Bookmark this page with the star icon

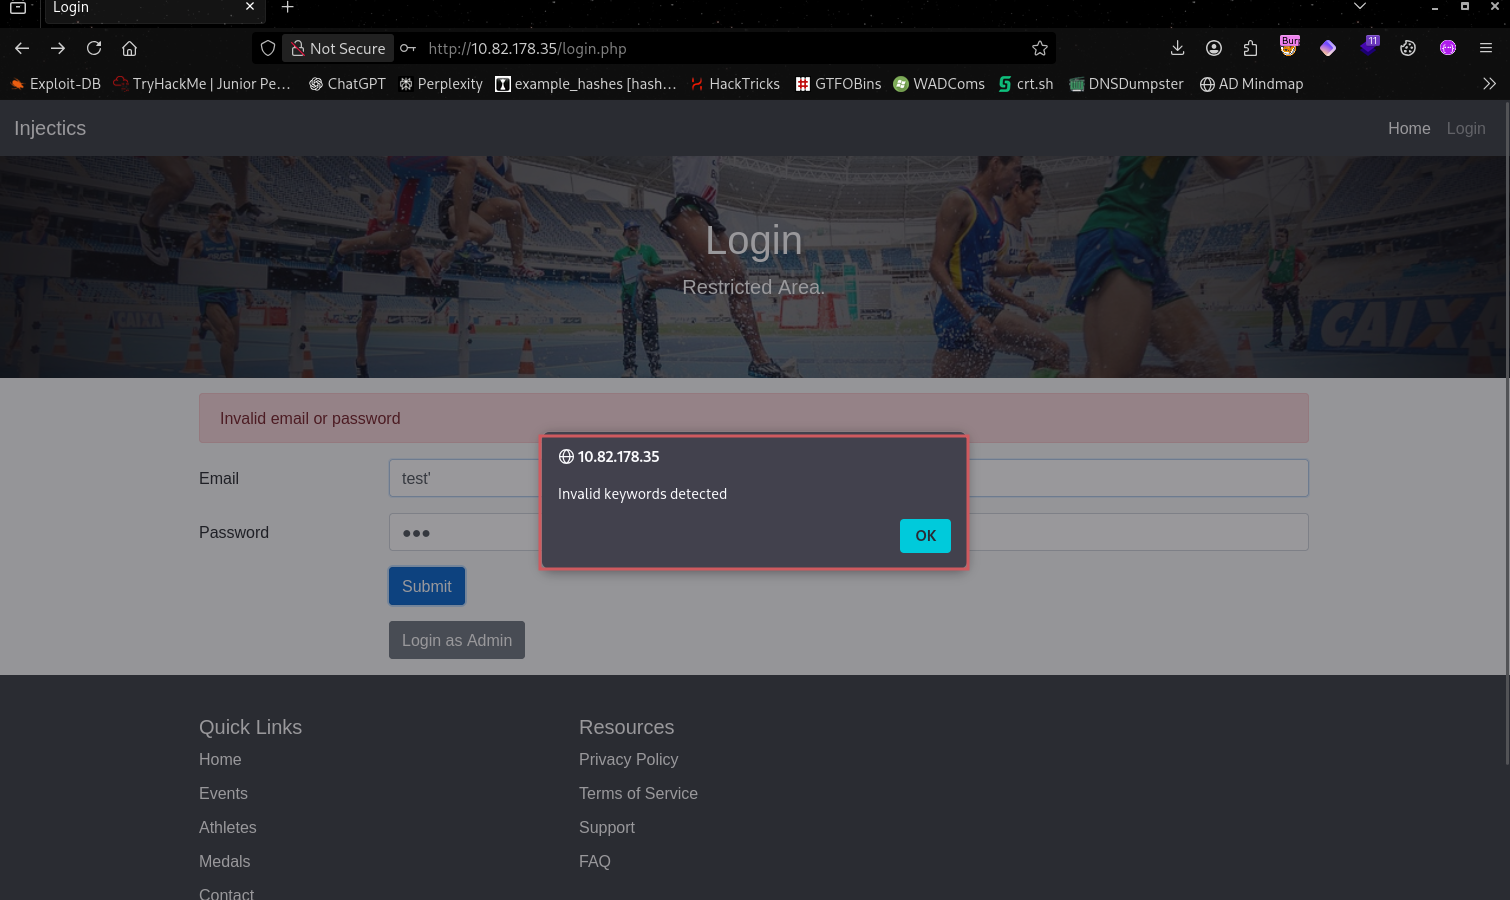(x=1040, y=48)
